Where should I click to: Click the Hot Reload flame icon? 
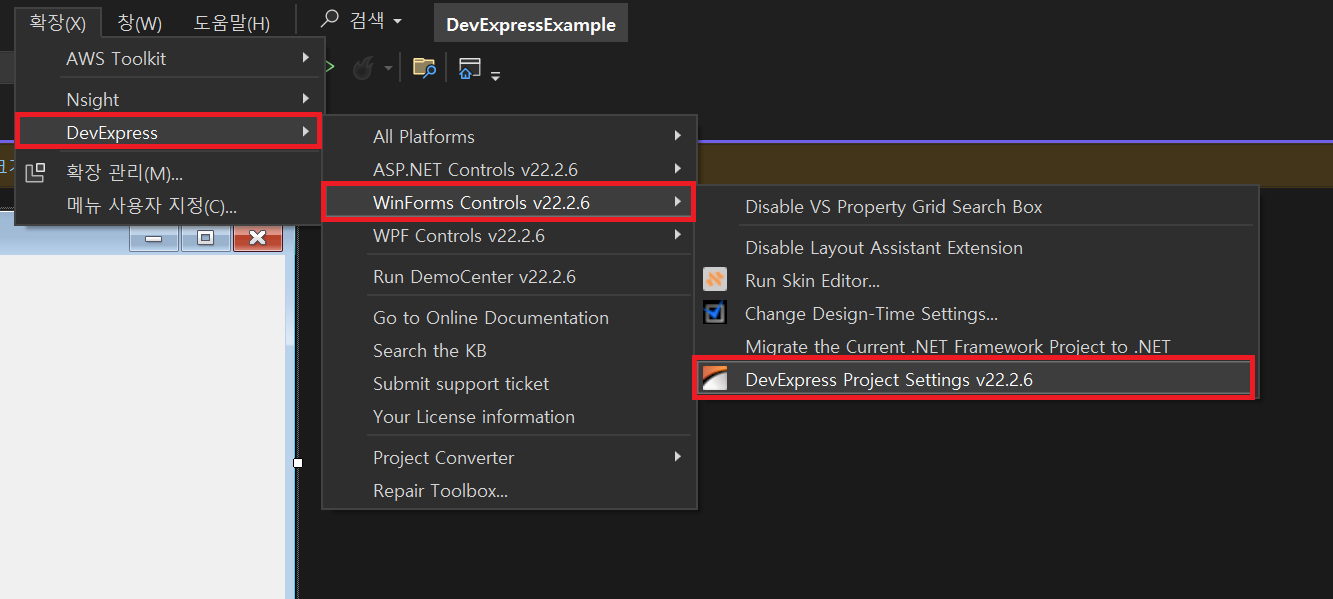pyautogui.click(x=362, y=68)
